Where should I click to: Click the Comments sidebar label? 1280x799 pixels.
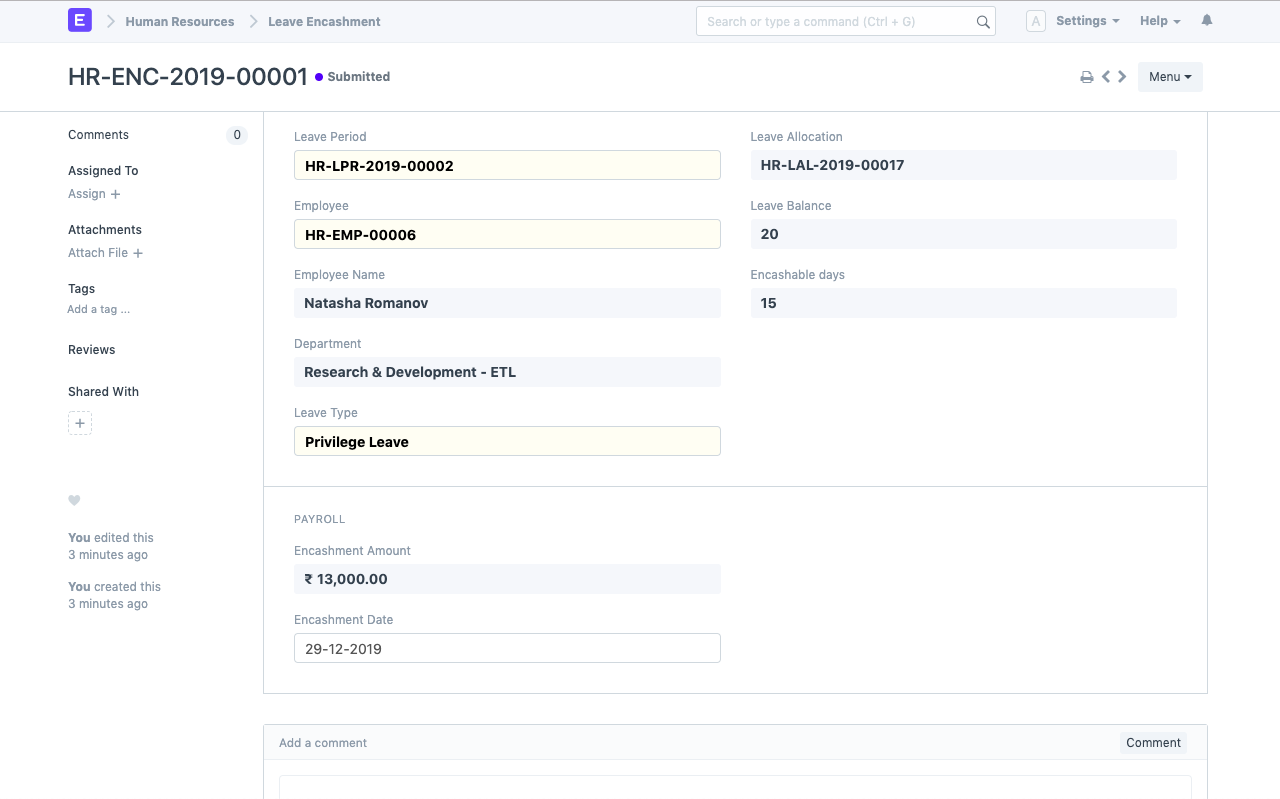[98, 135]
